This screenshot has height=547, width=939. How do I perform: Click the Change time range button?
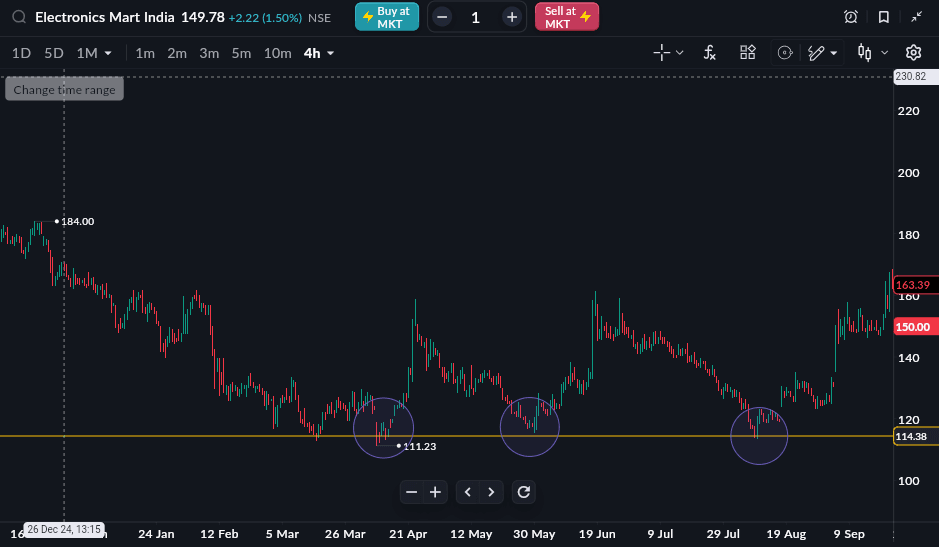pos(65,89)
